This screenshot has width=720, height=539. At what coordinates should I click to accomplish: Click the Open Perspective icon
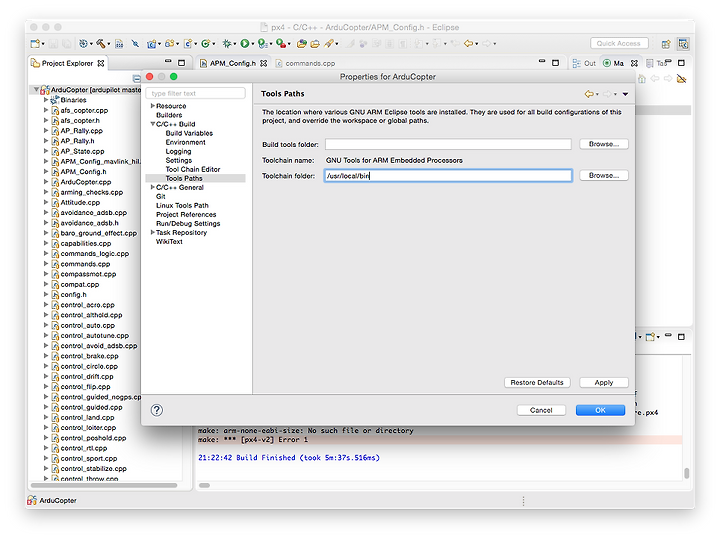pyautogui.click(x=666, y=44)
